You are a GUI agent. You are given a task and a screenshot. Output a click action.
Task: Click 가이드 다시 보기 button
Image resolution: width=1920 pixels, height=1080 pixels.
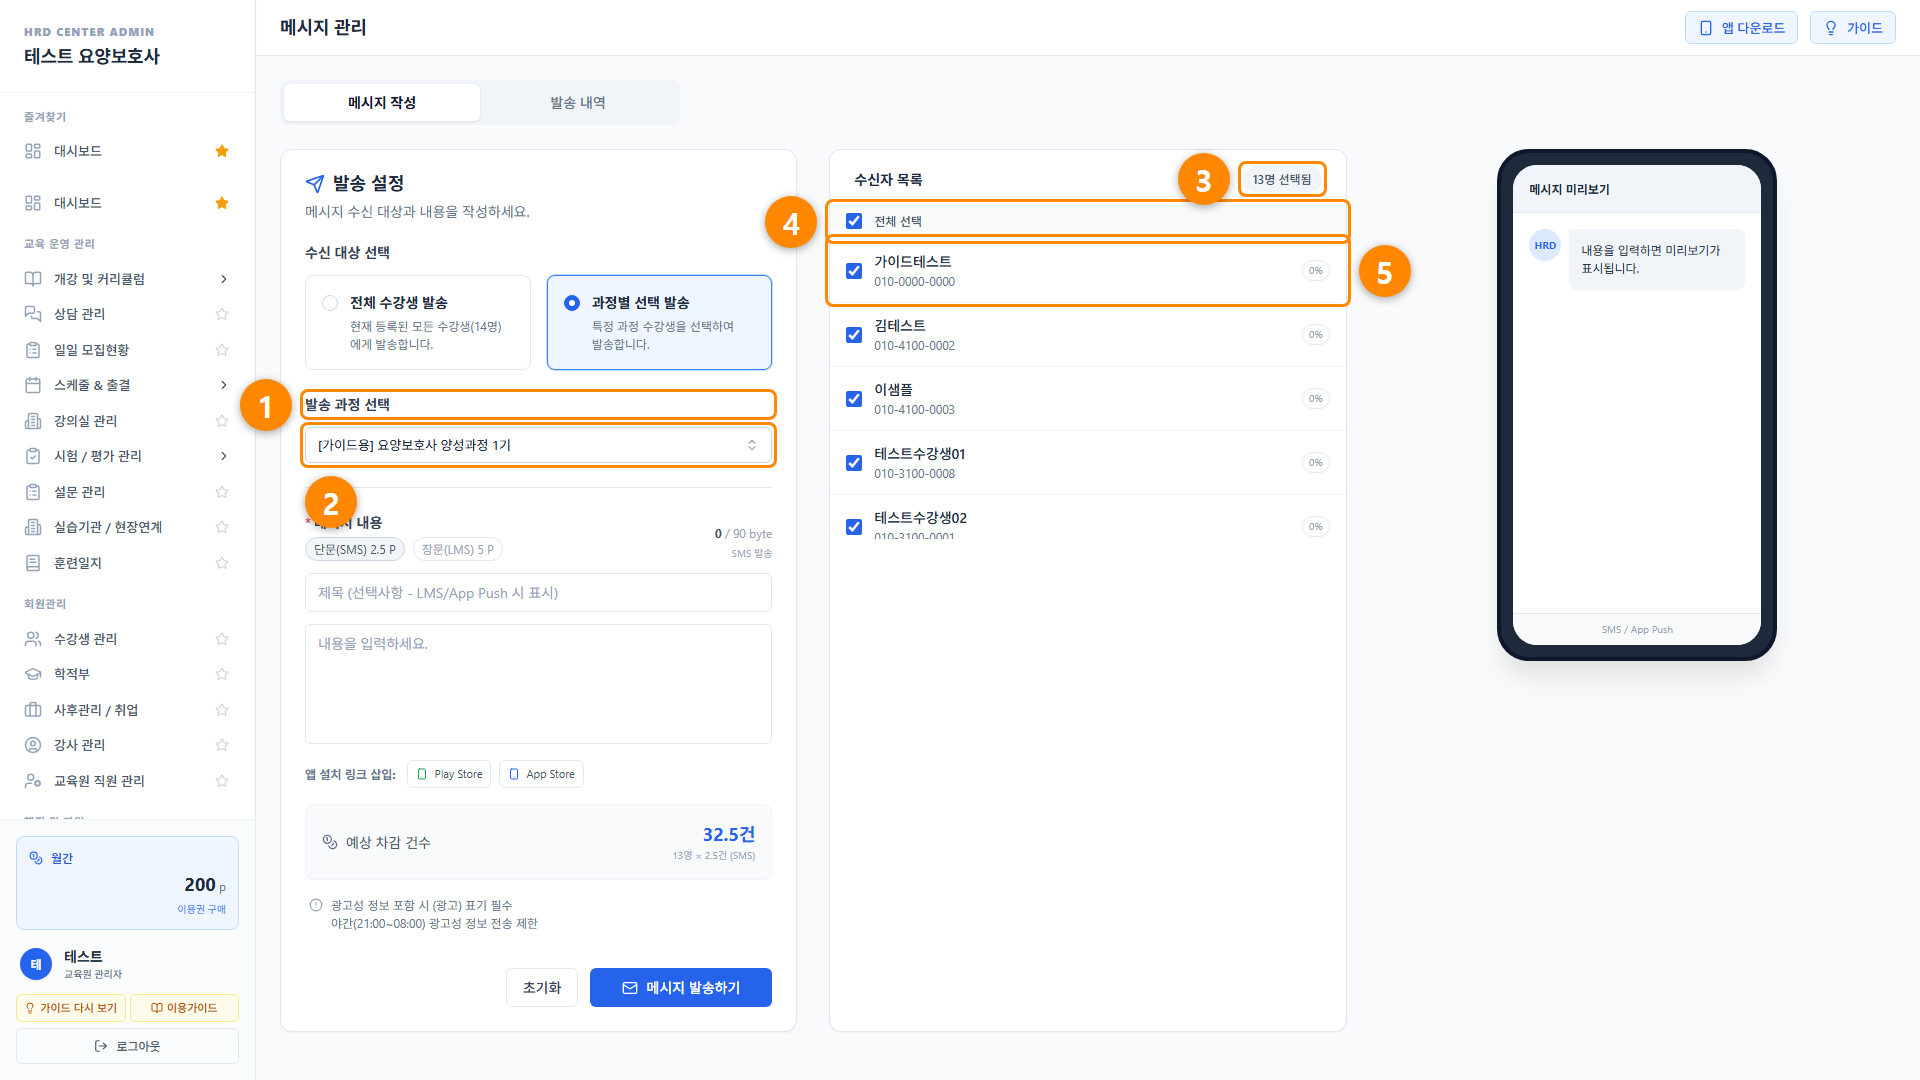(x=71, y=1008)
